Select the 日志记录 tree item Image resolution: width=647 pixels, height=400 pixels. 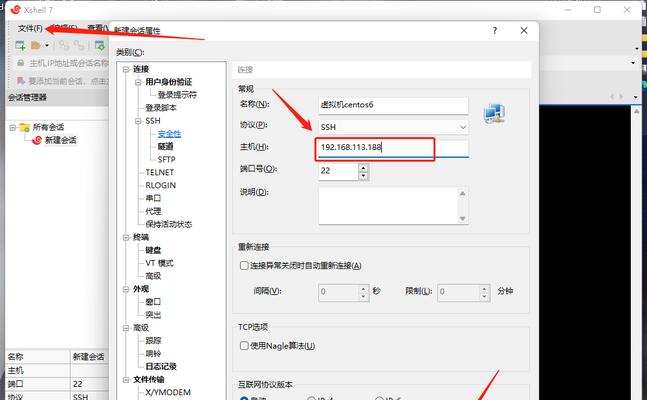161,367
